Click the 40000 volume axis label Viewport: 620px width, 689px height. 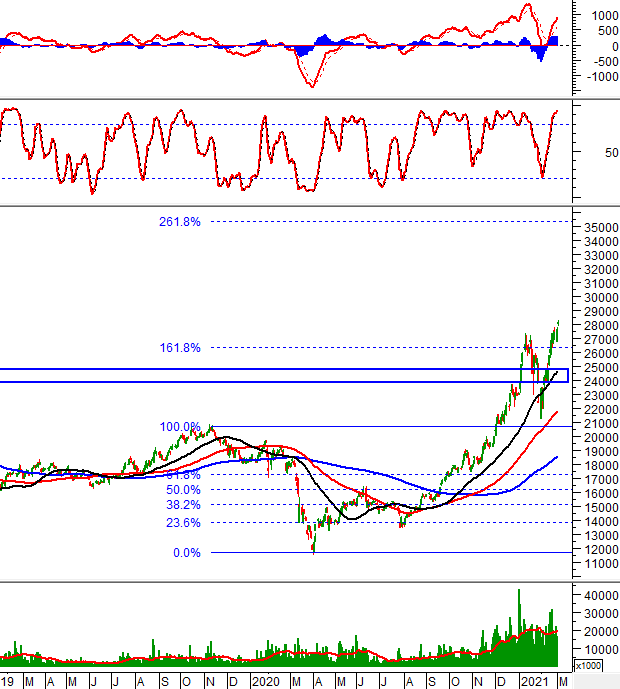click(596, 594)
